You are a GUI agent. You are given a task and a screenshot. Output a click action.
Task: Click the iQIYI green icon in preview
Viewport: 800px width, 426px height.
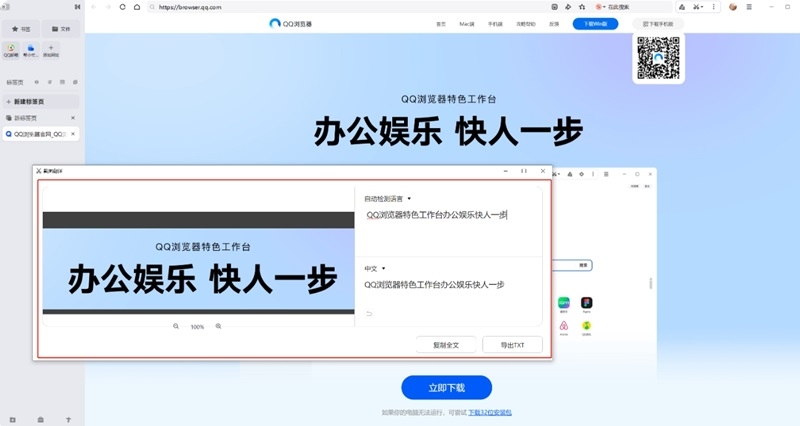564,303
